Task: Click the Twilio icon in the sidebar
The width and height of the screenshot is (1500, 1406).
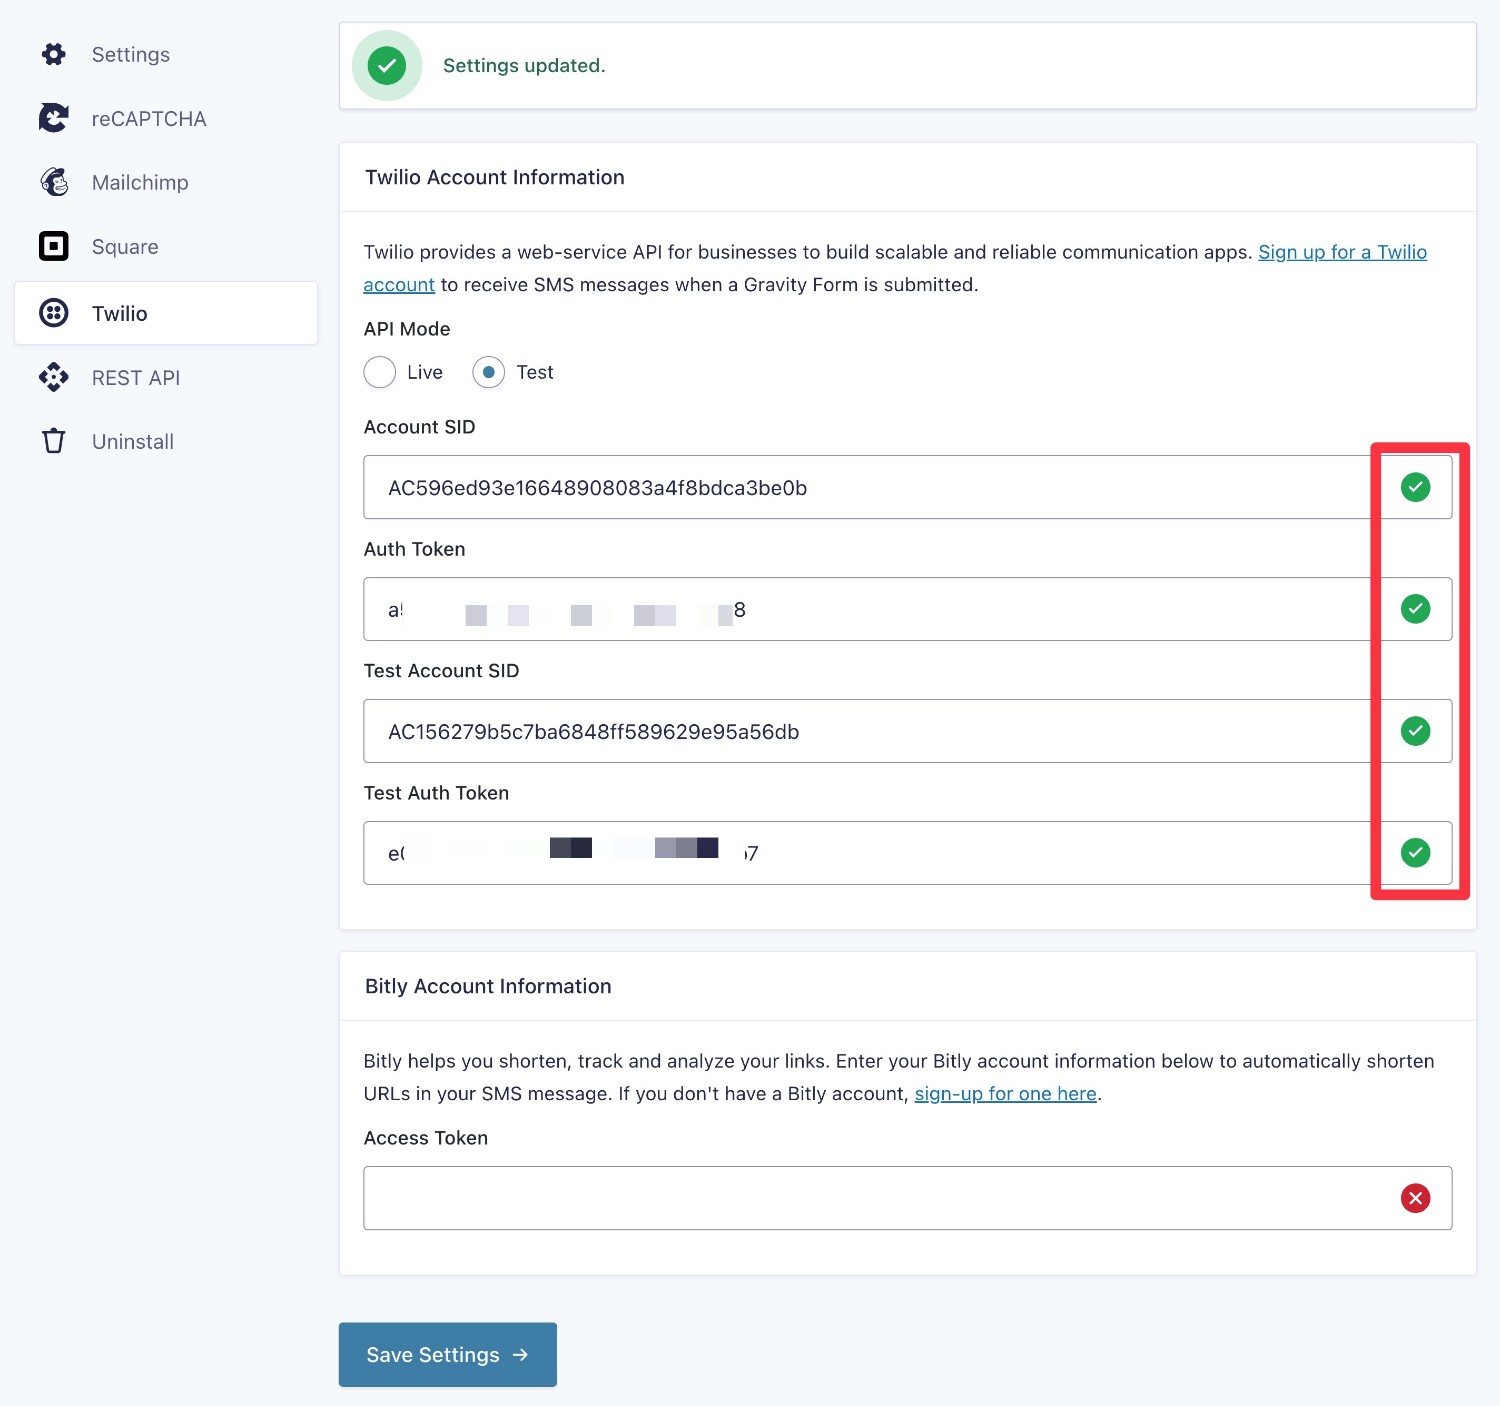Action: point(53,313)
